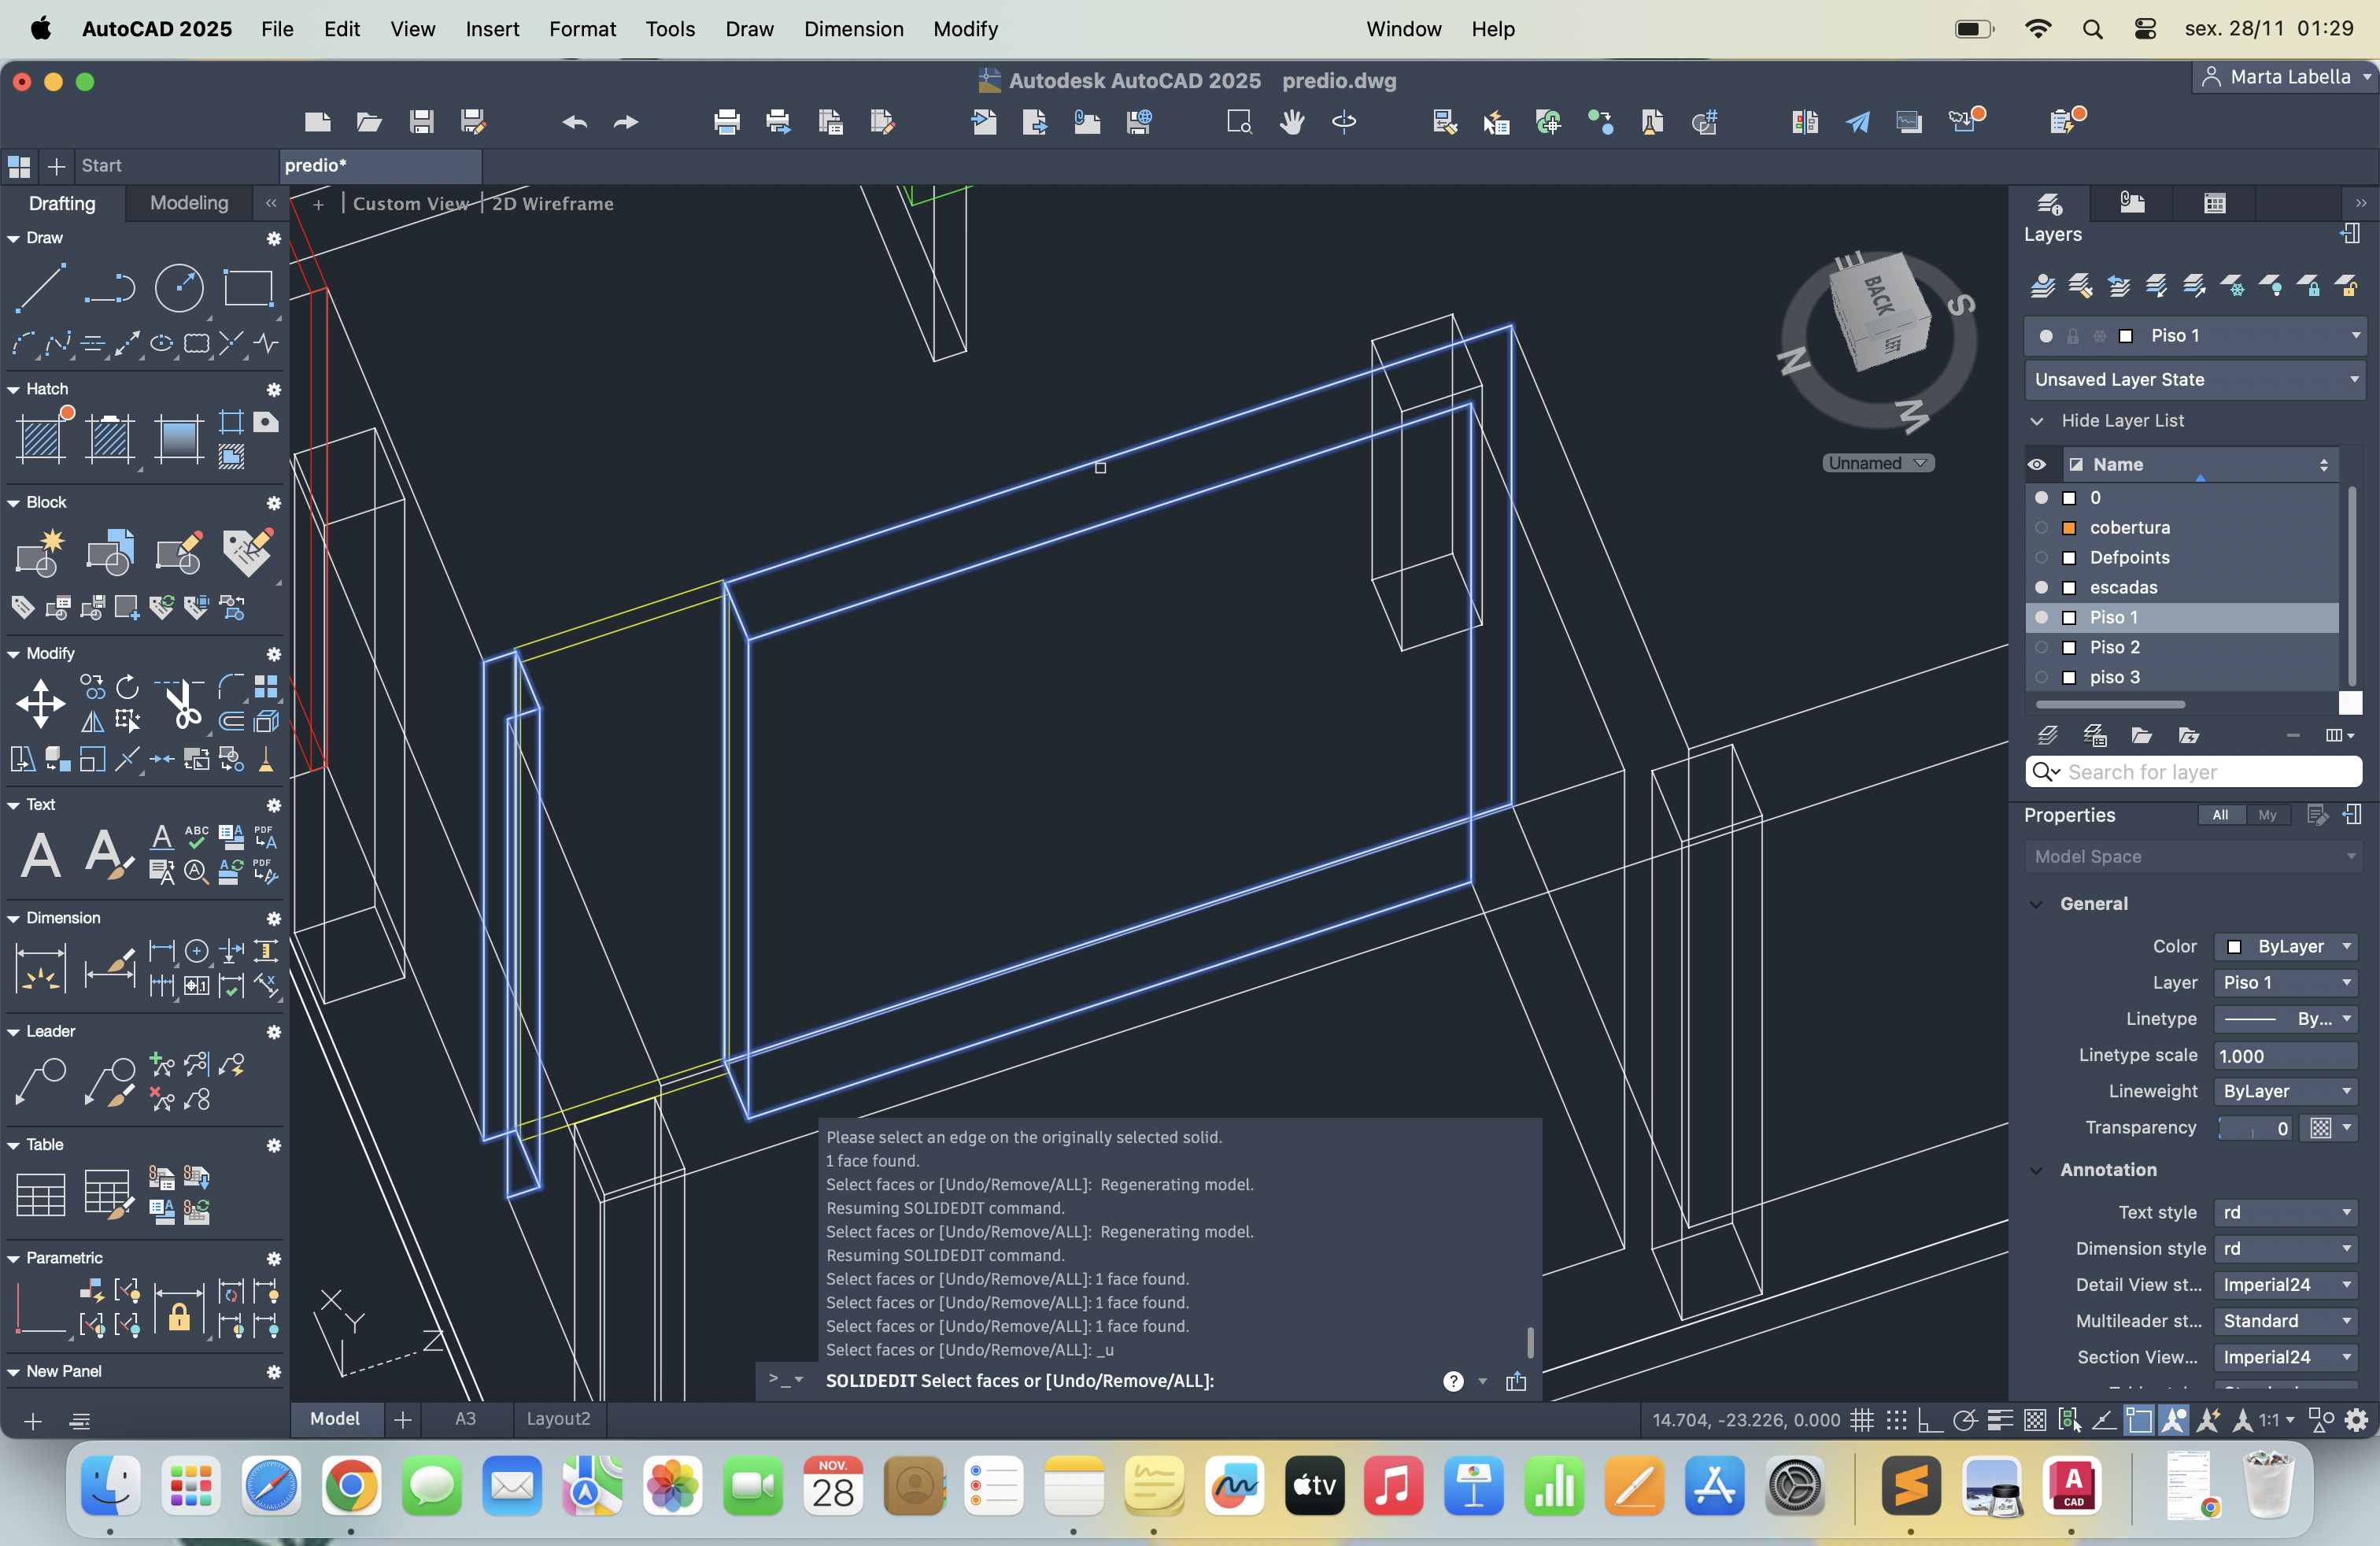Click the Move tool in Modify panel
The image size is (2380, 1546).
[x=40, y=704]
